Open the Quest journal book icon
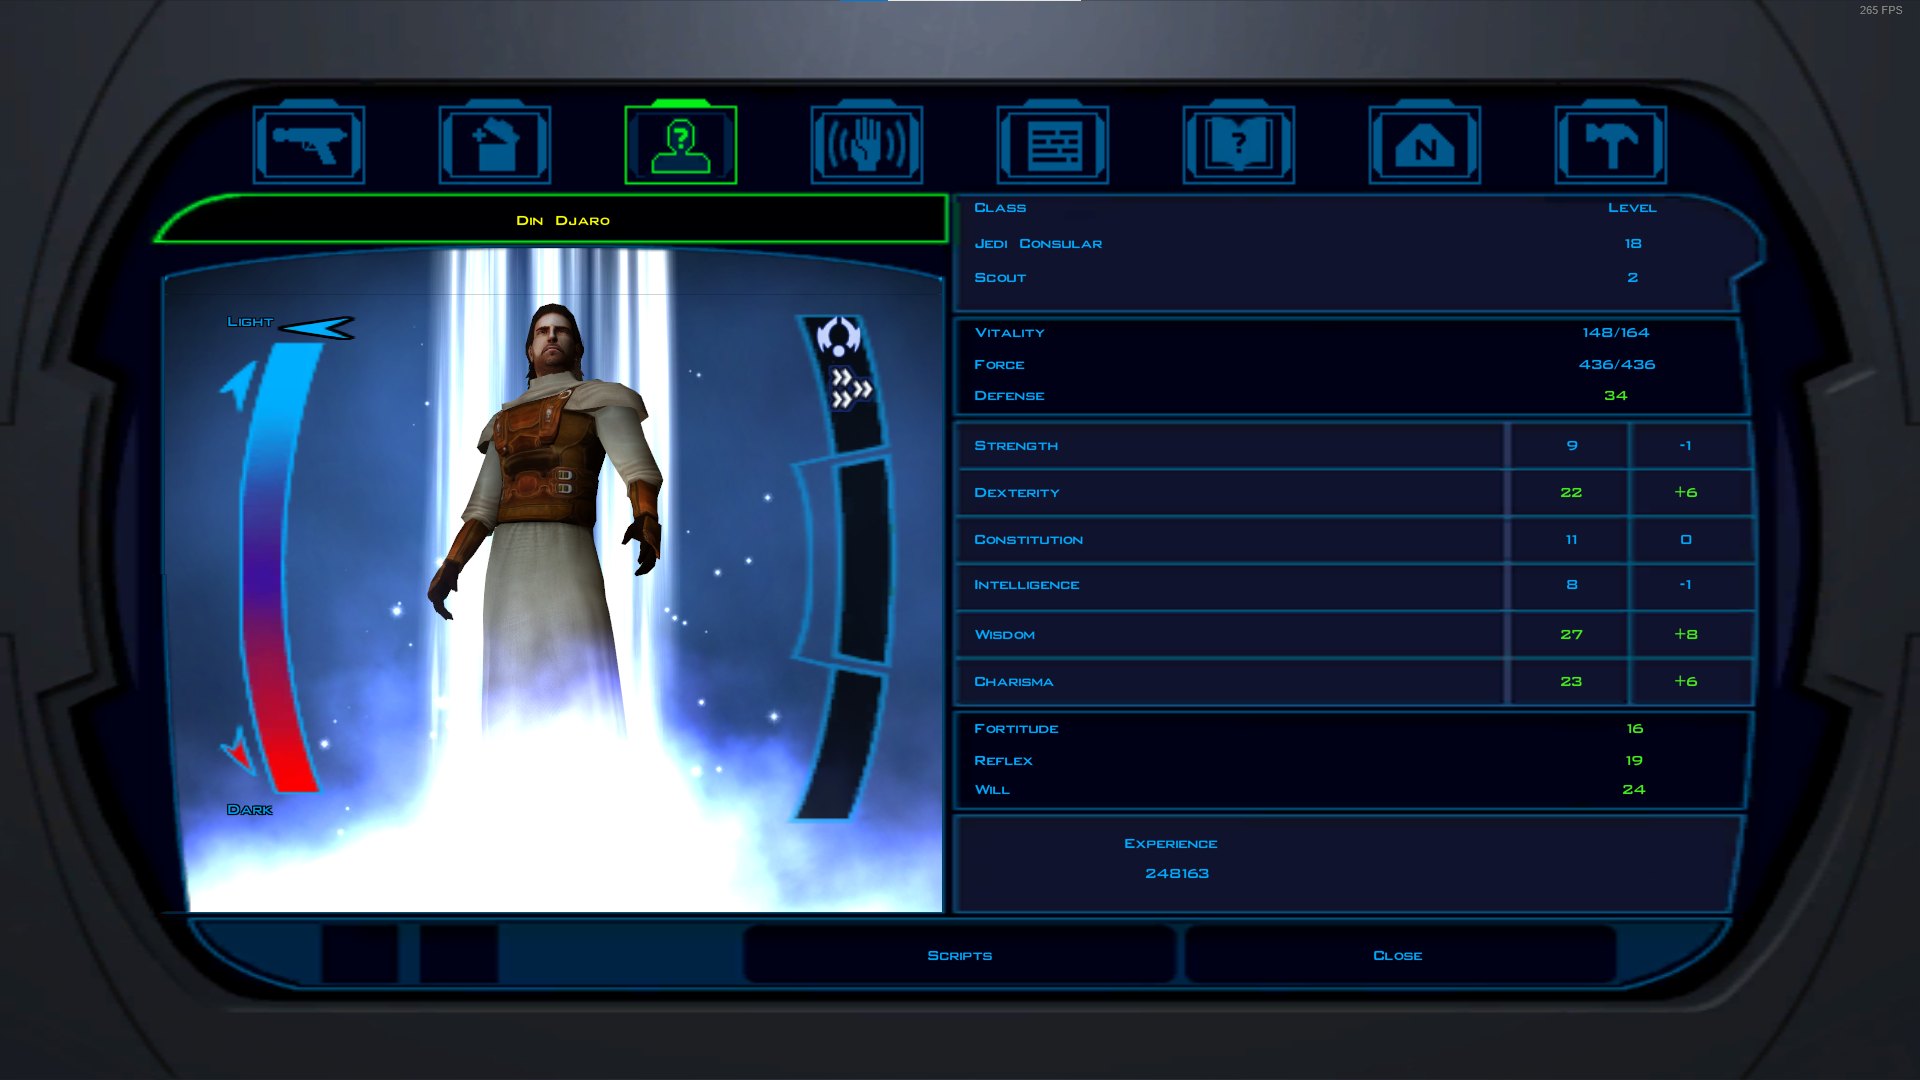Screen dimensions: 1920x1080 1239,145
